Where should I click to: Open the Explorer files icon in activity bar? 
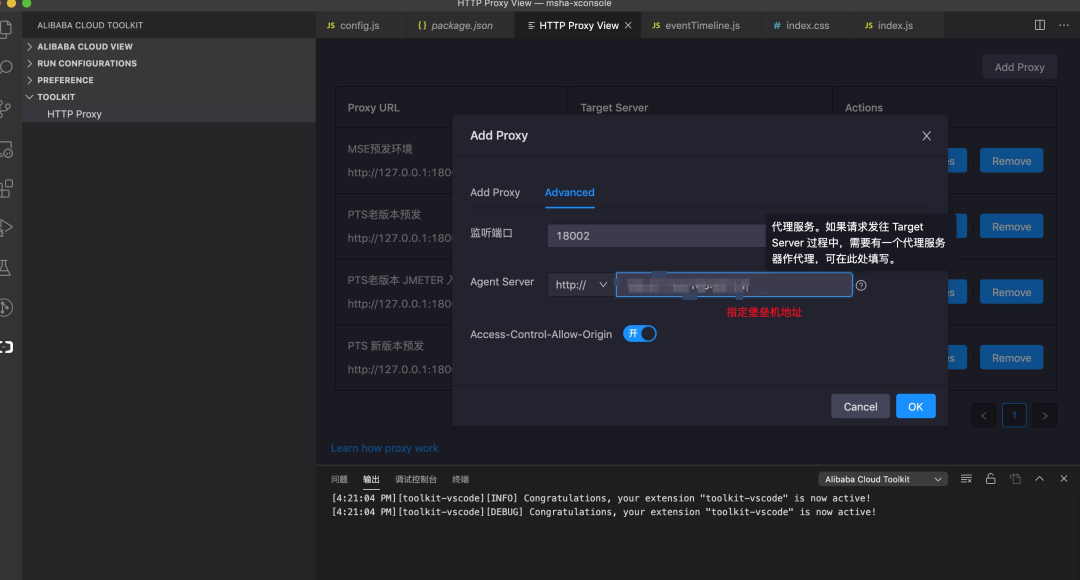coord(6,29)
